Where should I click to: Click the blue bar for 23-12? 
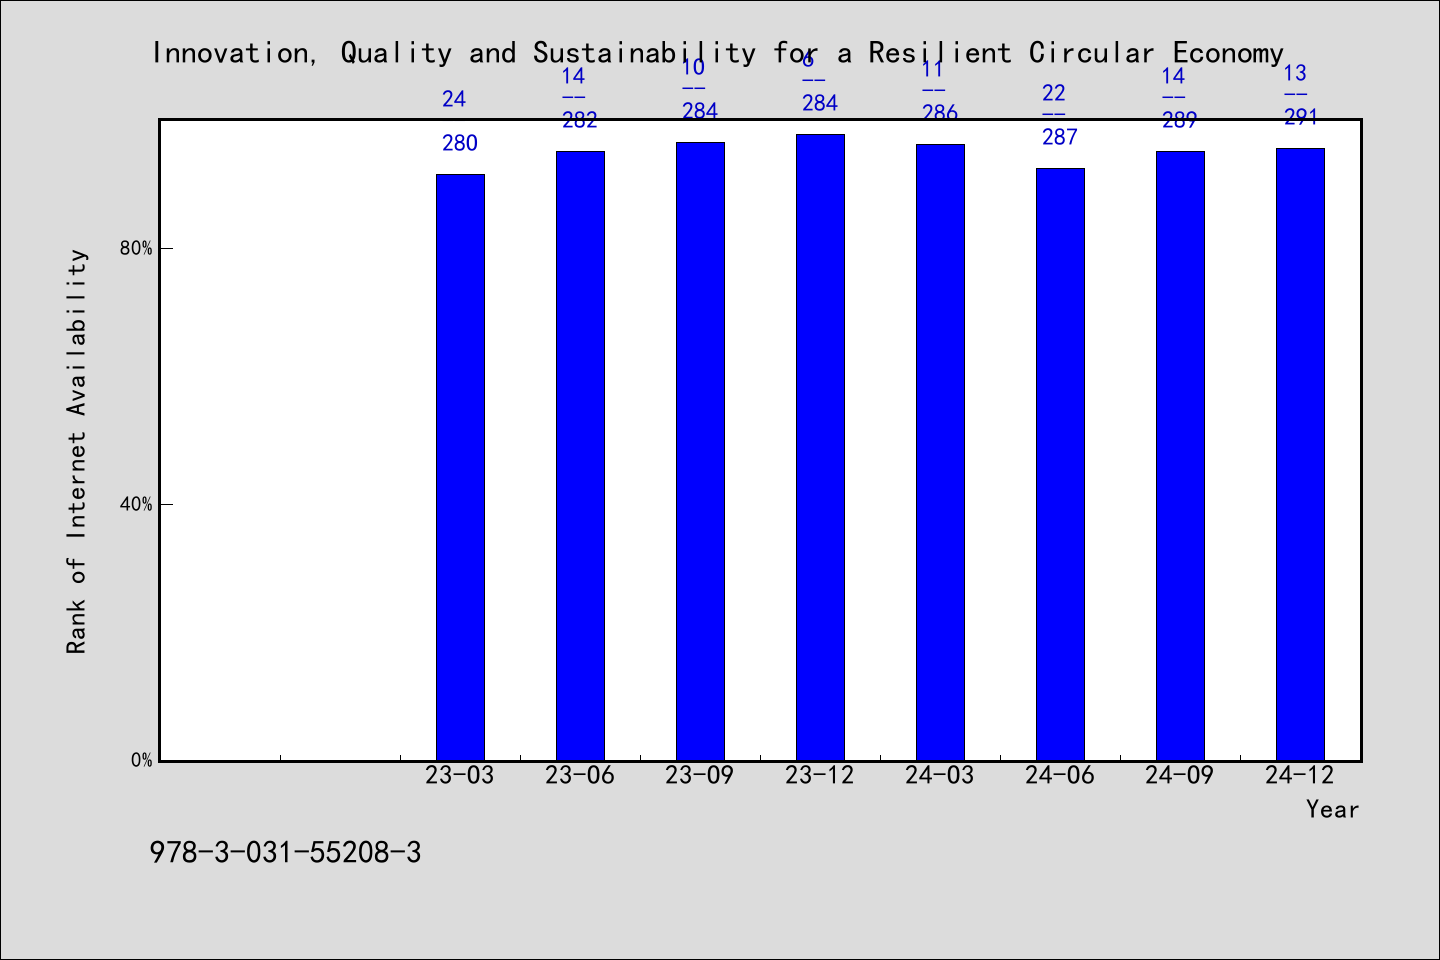[820, 447]
